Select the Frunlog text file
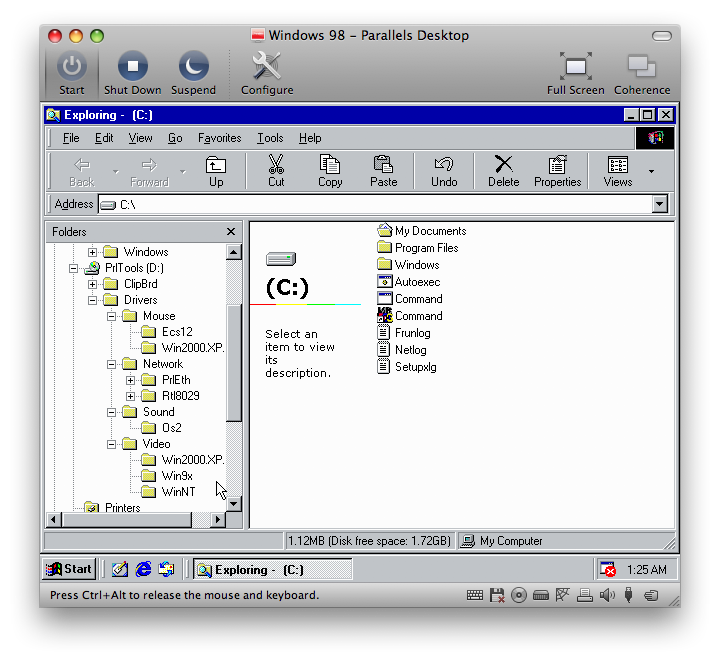Viewport: 720px width, 662px height. point(404,332)
